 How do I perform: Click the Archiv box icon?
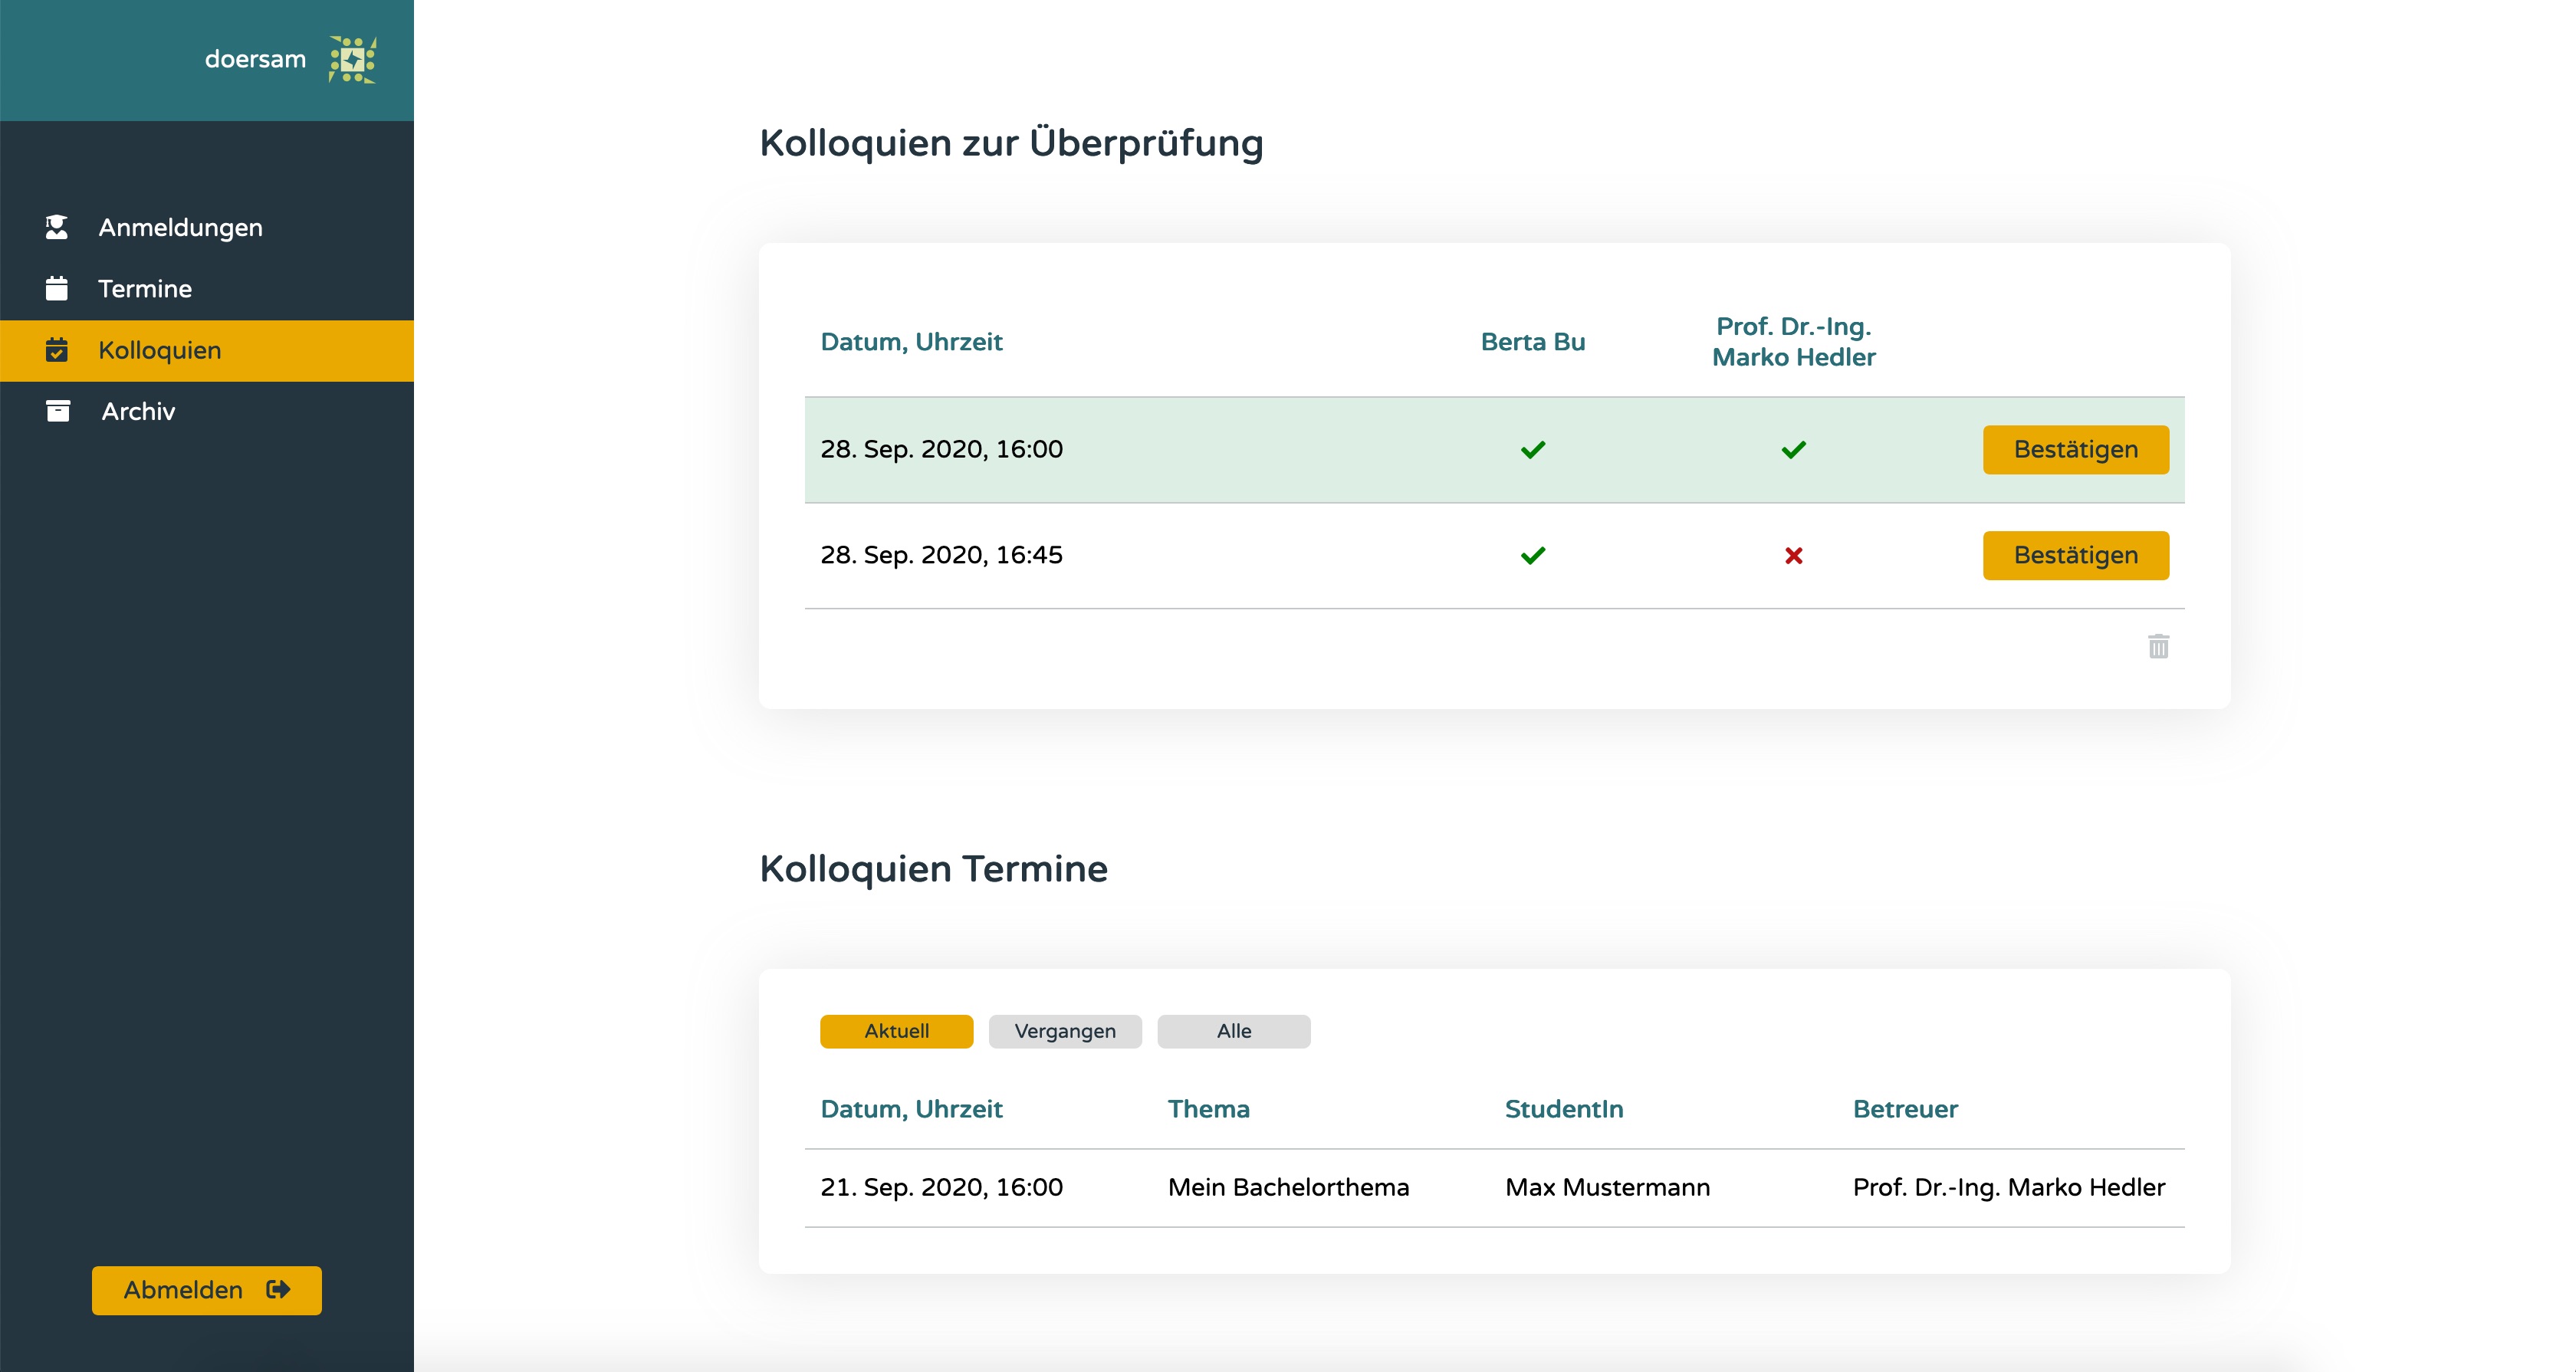tap(58, 411)
